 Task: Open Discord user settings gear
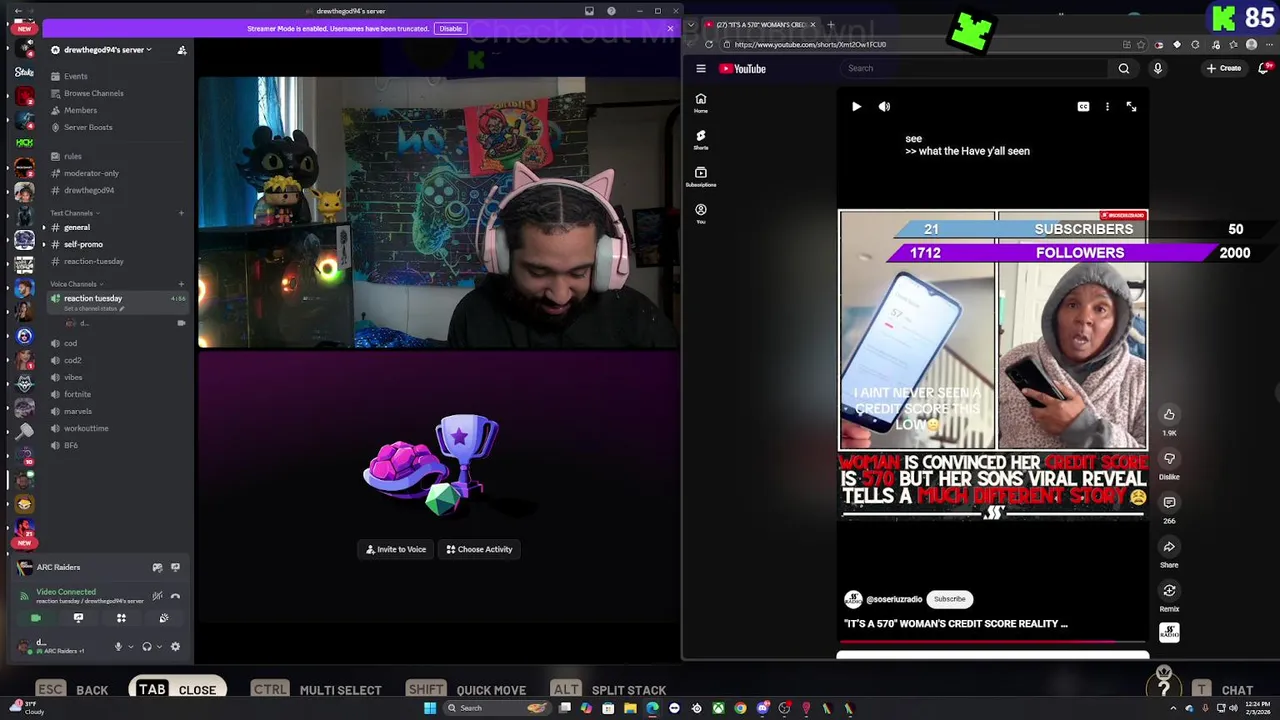coord(175,647)
